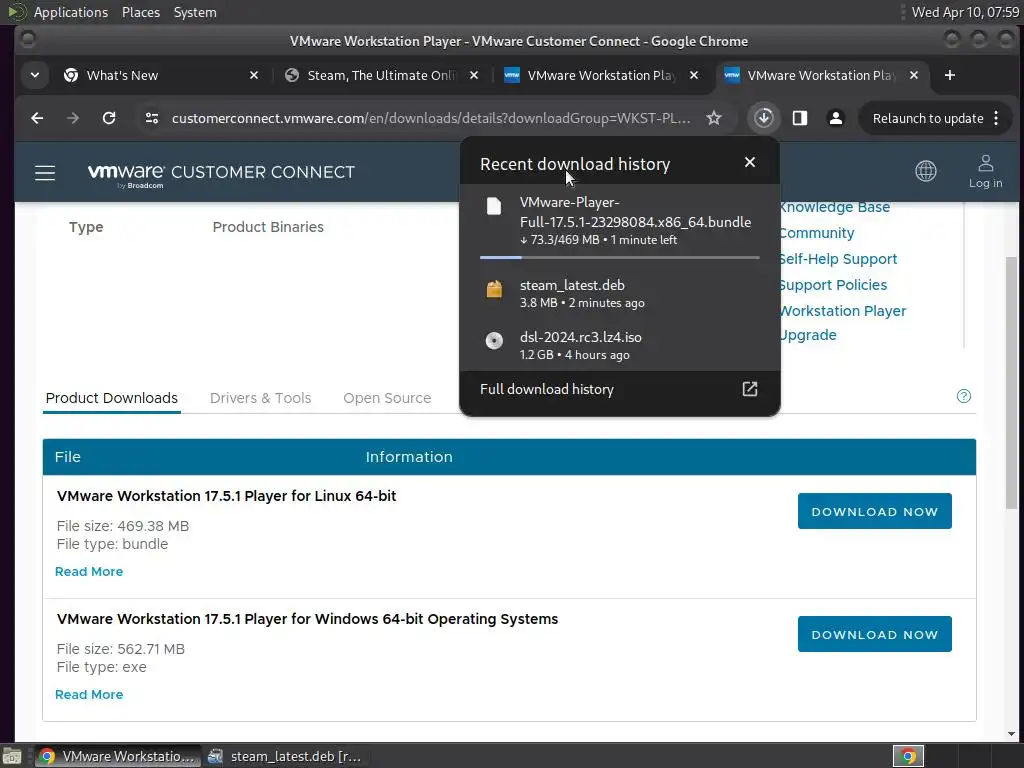Open the Applications menu

[71, 12]
